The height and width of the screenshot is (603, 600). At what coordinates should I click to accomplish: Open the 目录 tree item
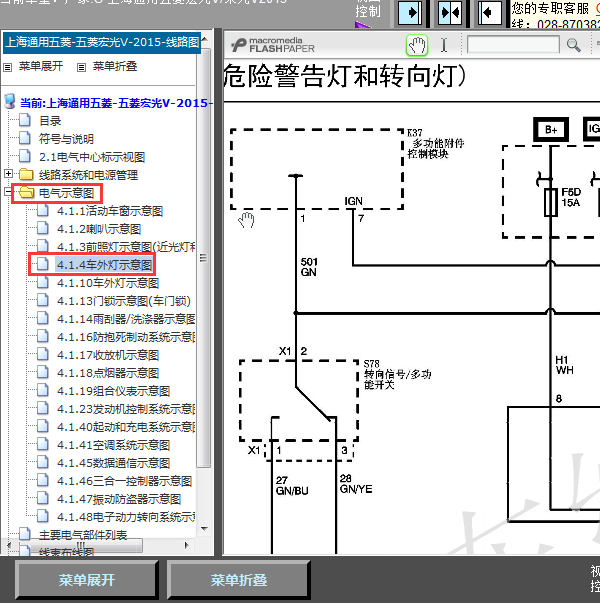(x=50, y=121)
